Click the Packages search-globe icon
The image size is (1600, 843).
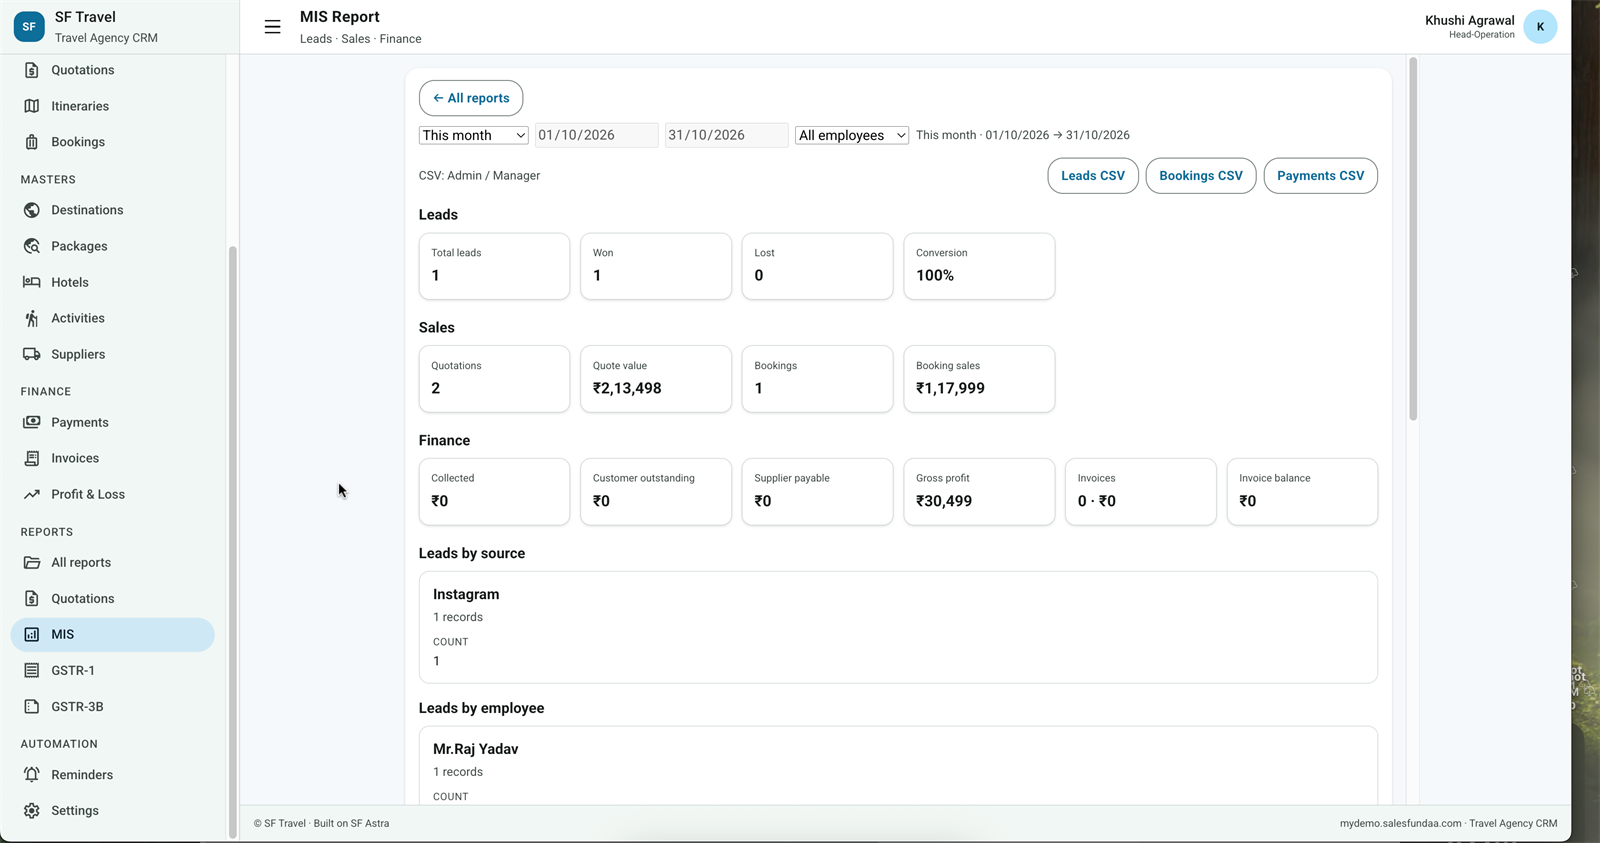point(32,246)
